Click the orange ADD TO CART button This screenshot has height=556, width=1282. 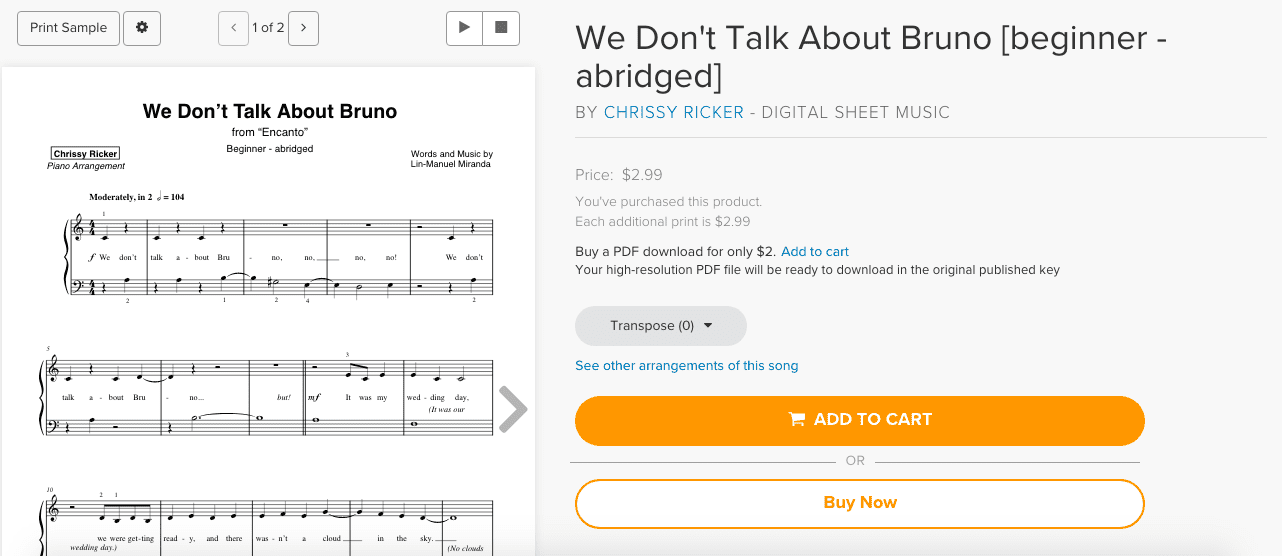click(x=860, y=420)
